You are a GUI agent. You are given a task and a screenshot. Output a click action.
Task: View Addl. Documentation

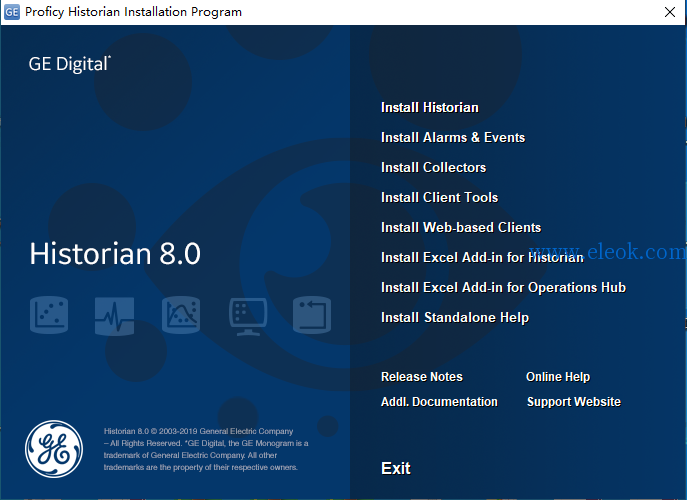coord(439,402)
